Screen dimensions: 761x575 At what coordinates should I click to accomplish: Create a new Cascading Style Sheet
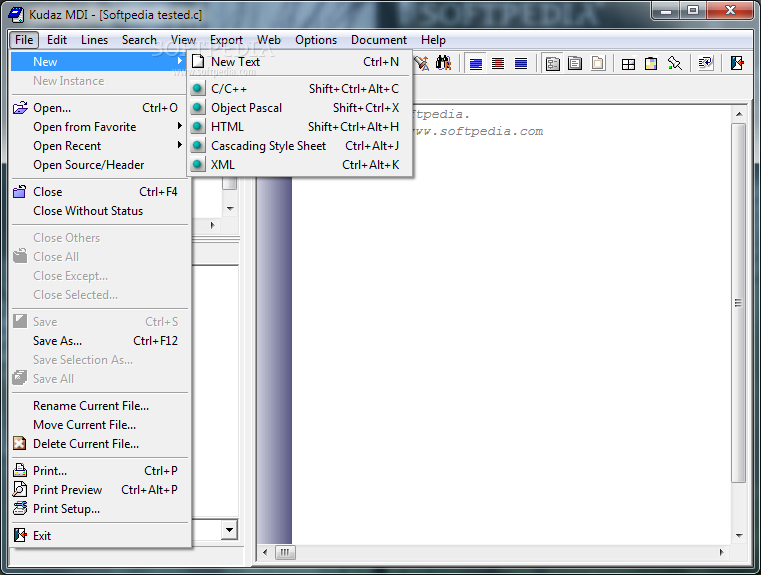click(300, 146)
